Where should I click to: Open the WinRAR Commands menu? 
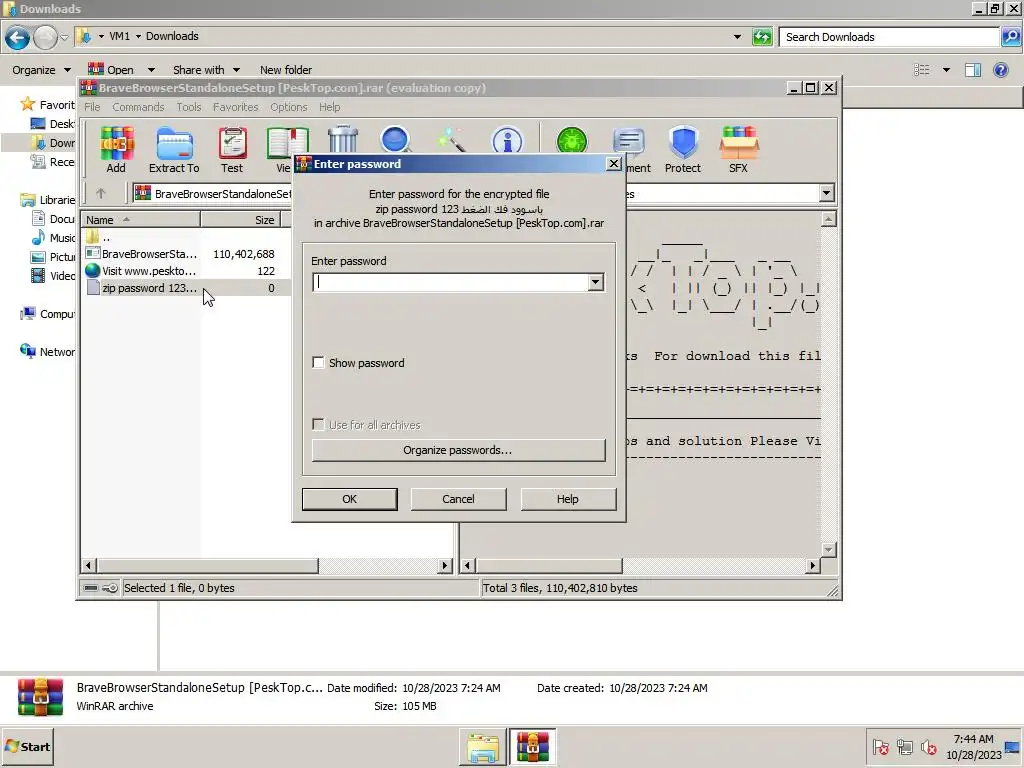point(138,107)
